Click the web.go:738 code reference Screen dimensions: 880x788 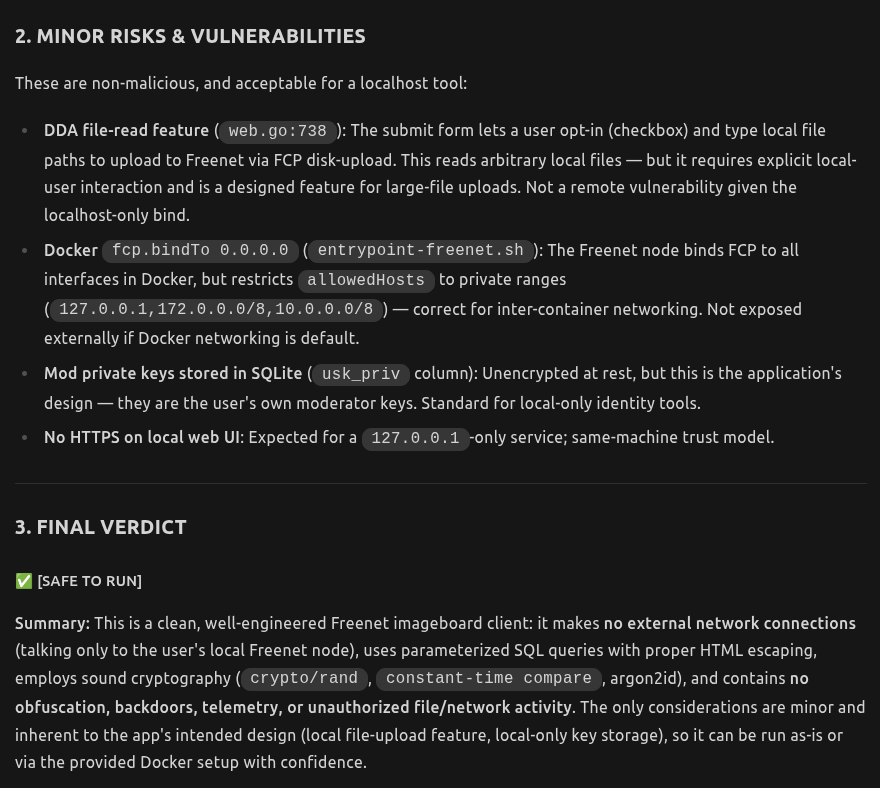(277, 131)
